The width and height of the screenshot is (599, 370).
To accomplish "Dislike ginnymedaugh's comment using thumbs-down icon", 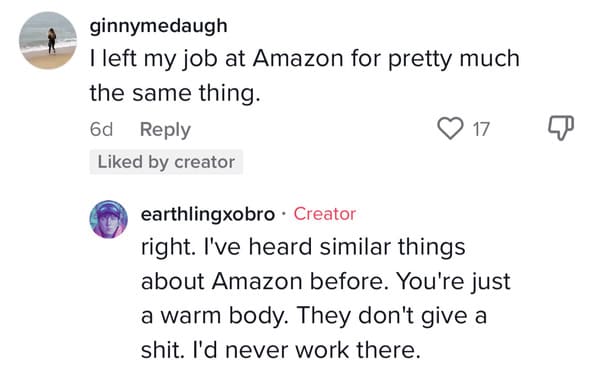I will point(561,128).
